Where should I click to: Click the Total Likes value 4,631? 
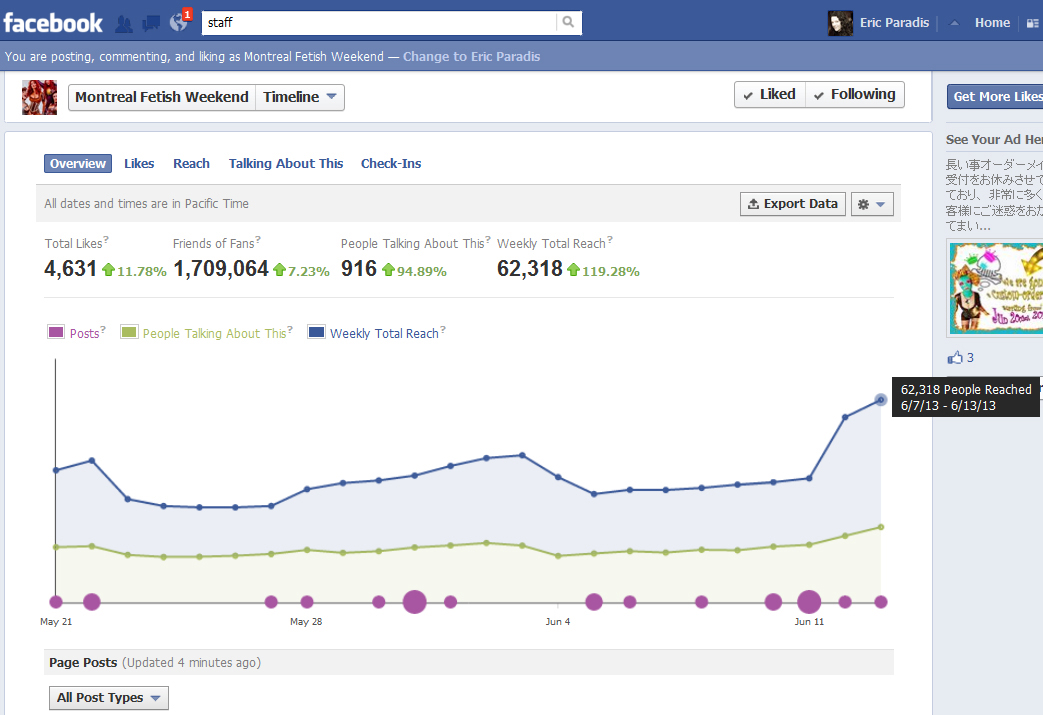click(x=71, y=269)
